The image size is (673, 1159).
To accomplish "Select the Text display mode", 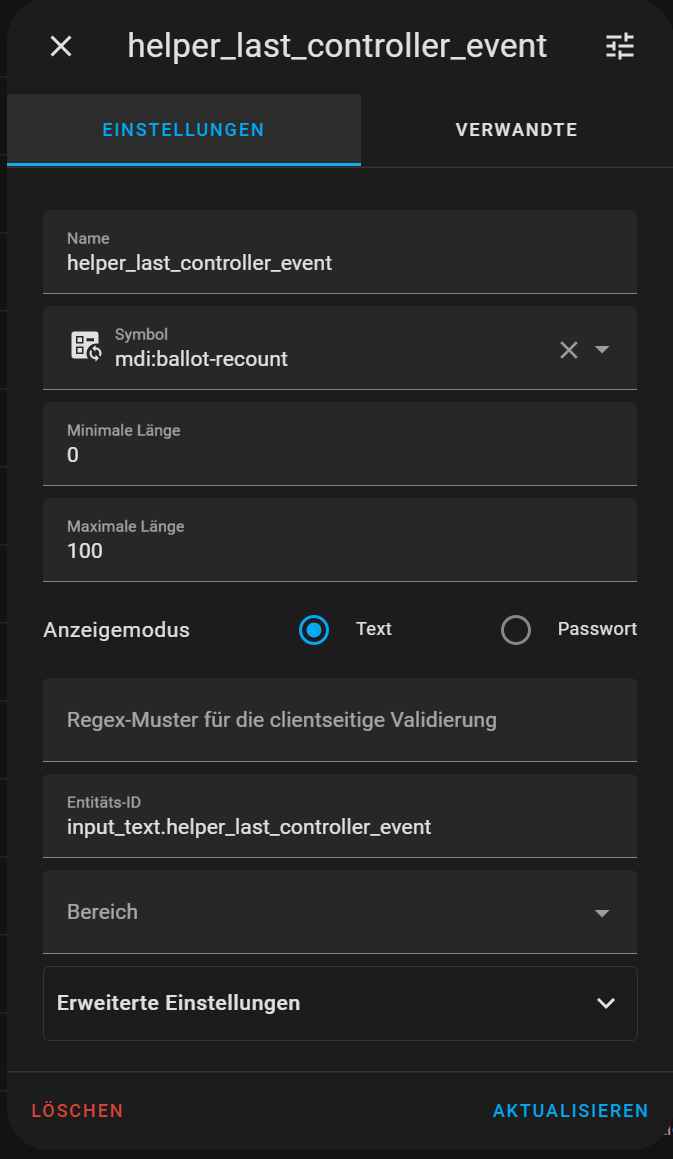I will point(314,630).
